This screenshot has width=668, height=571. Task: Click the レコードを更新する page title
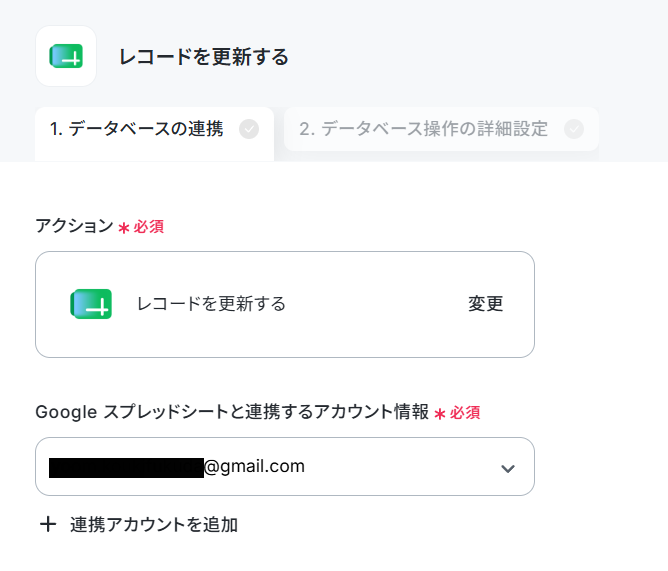coord(204,57)
